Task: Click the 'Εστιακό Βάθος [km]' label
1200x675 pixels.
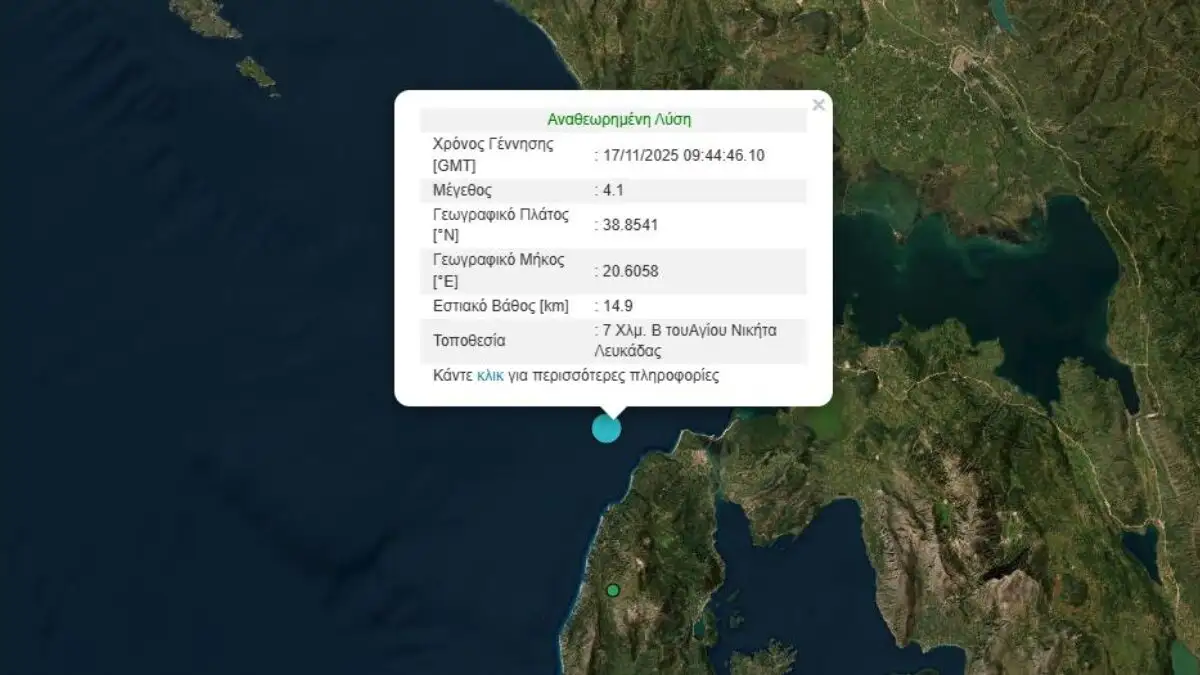Action: click(500, 306)
